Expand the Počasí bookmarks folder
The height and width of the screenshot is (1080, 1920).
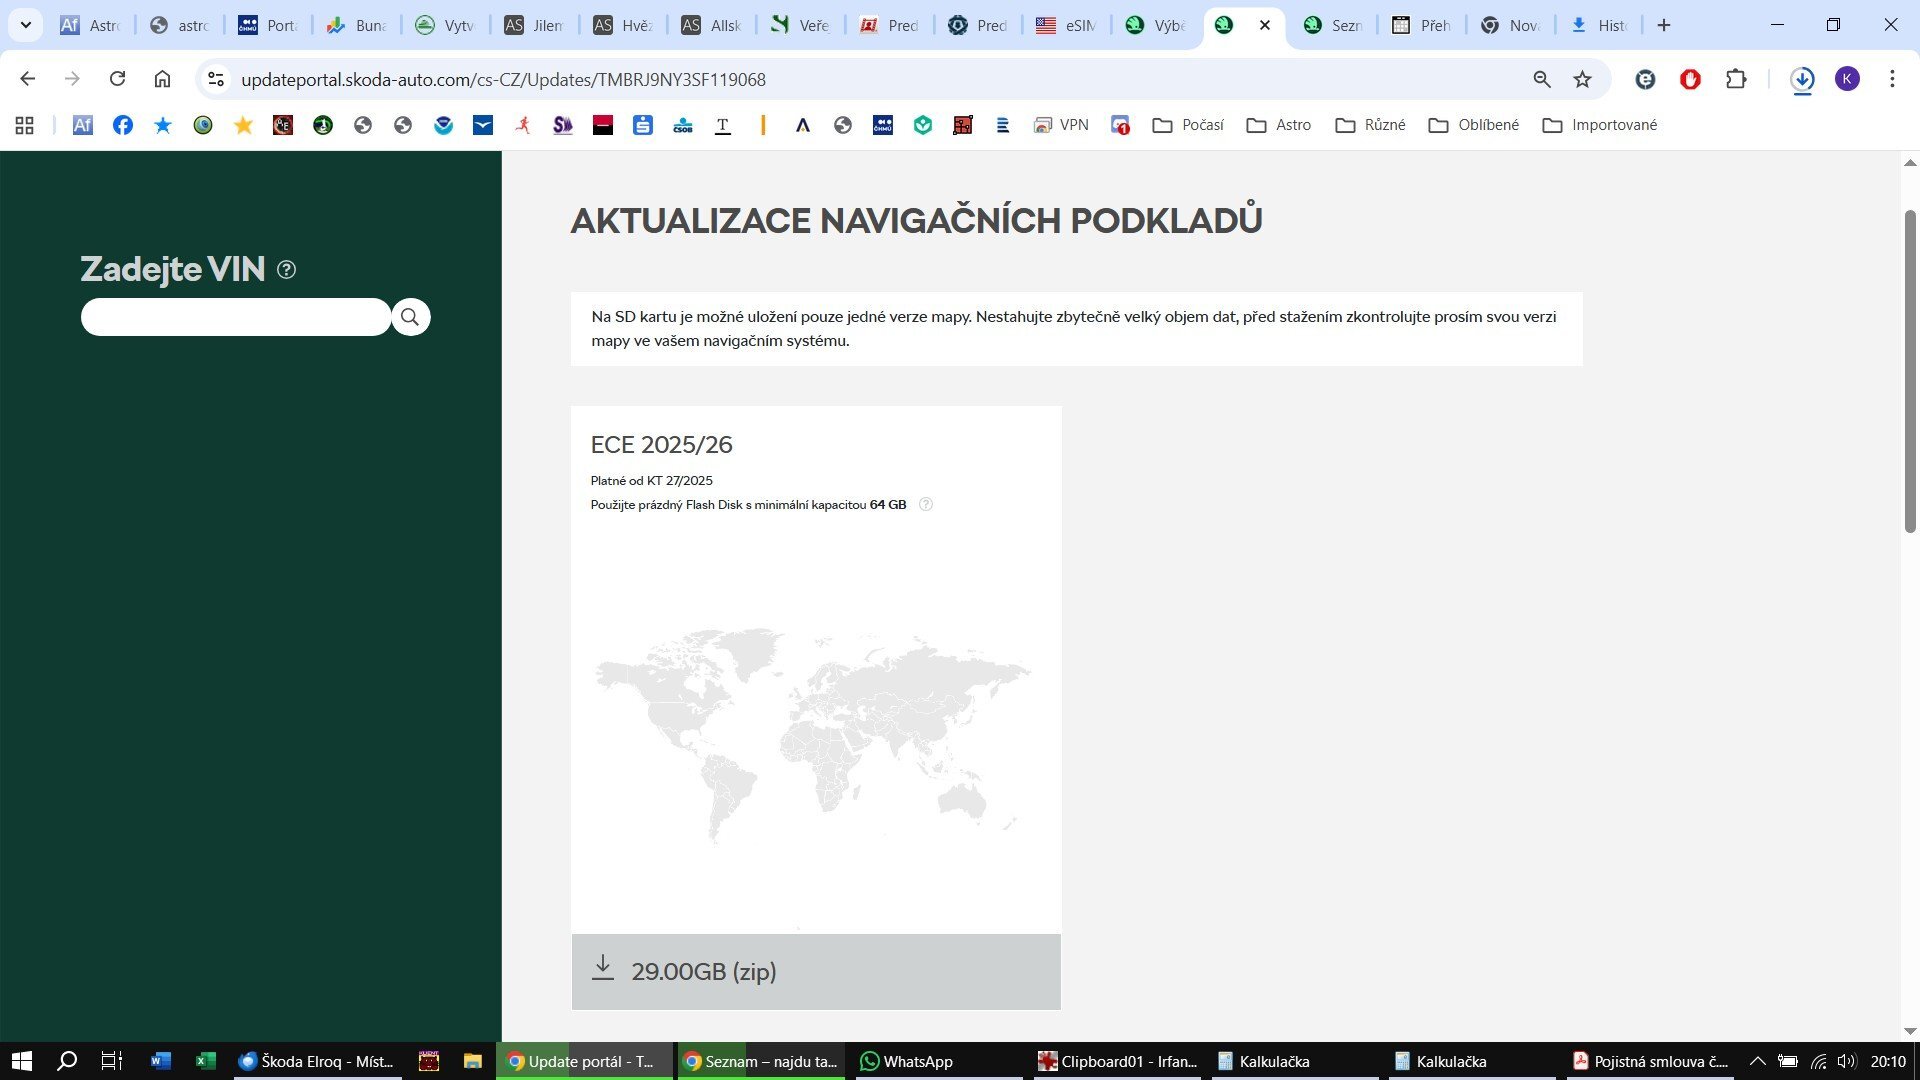pyautogui.click(x=1188, y=125)
